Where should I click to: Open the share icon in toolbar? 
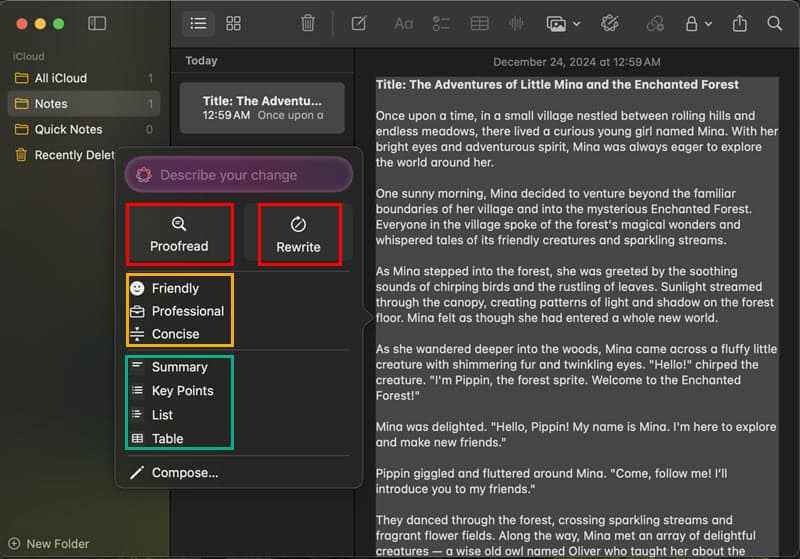tap(739, 23)
